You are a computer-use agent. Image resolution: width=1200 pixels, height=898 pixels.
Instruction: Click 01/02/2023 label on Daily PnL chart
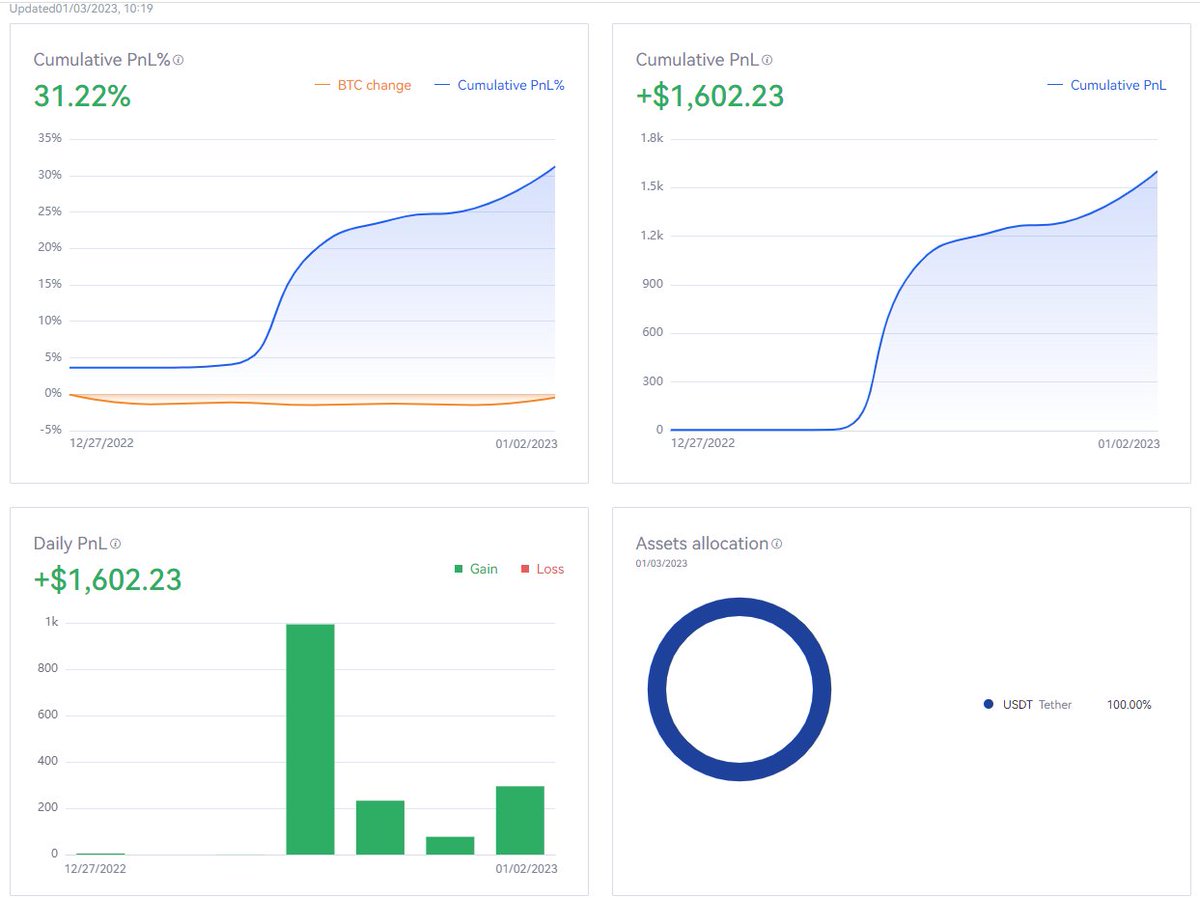(527, 869)
